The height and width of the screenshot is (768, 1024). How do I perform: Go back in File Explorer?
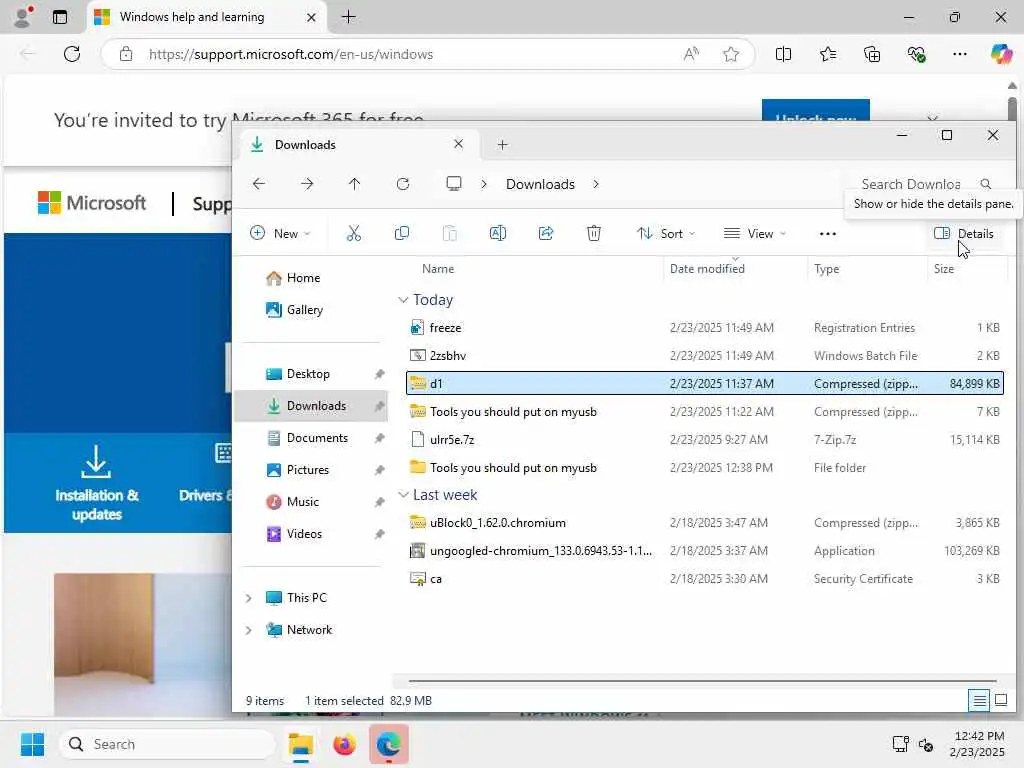pyautogui.click(x=259, y=184)
